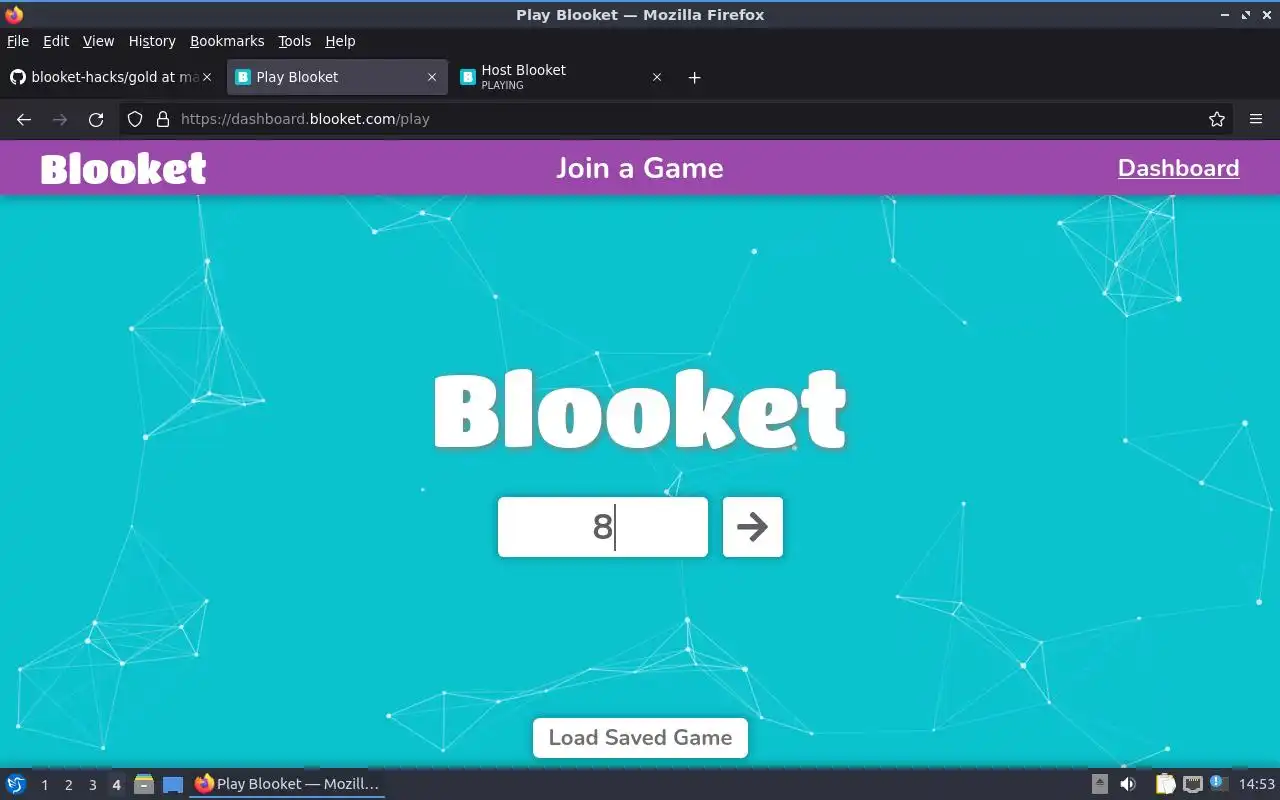
Task: Close the blooket-hacks GitHub tab
Action: (x=207, y=77)
